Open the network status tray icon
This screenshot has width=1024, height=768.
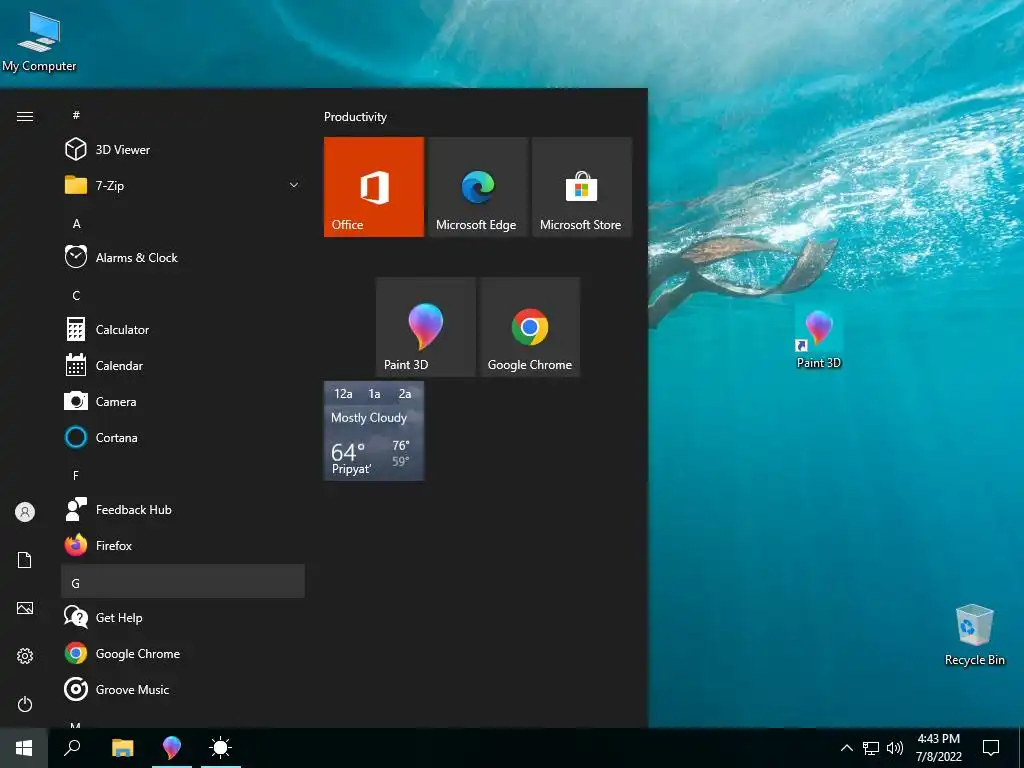click(x=871, y=748)
